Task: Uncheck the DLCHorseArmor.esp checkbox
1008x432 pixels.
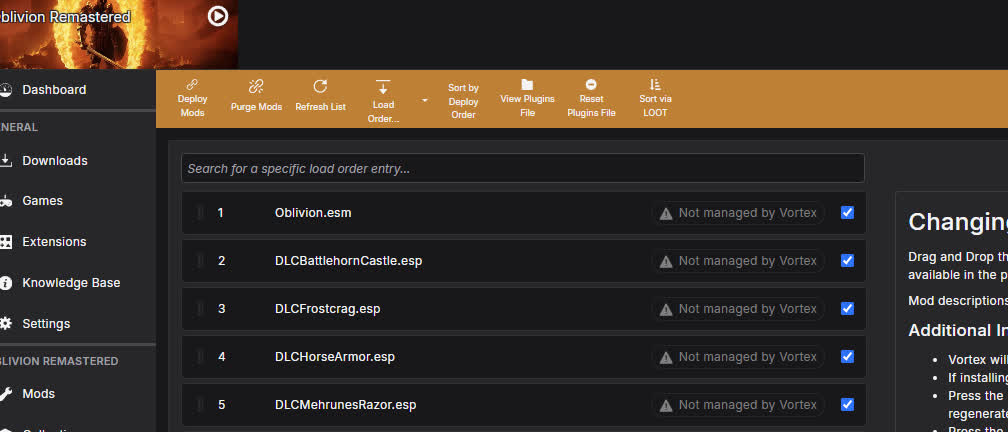Action: tap(847, 357)
